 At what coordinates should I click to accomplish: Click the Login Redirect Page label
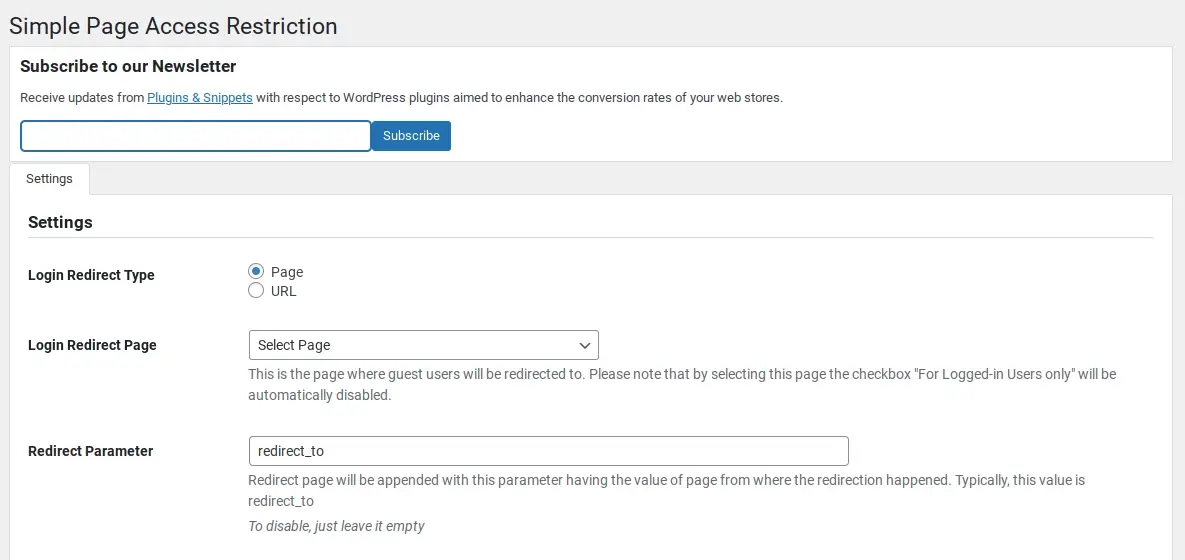[92, 345]
